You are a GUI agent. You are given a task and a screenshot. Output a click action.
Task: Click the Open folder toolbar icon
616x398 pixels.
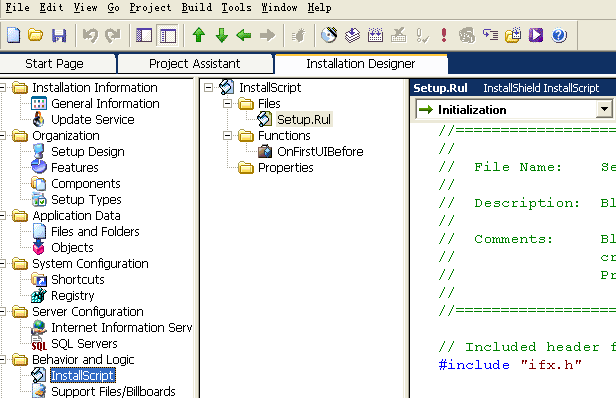36,35
